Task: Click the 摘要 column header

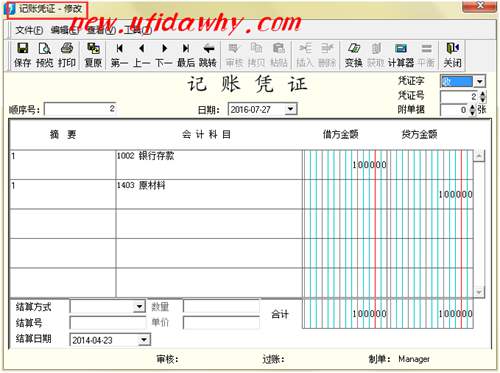Action: [63, 134]
